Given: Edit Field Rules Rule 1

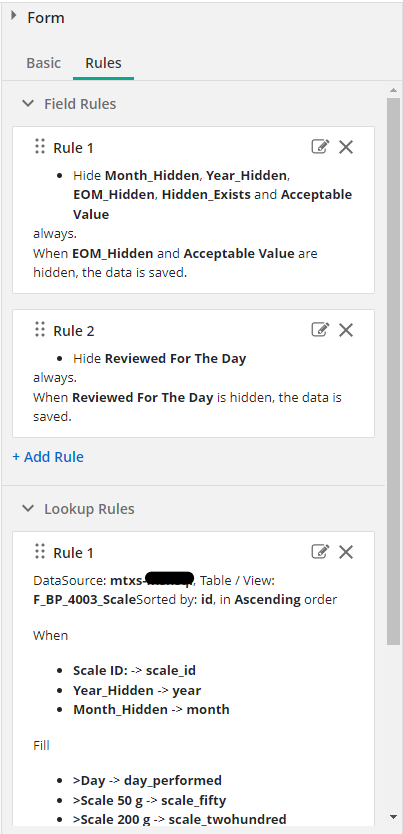Looking at the screenshot, I should pyautogui.click(x=320, y=147).
